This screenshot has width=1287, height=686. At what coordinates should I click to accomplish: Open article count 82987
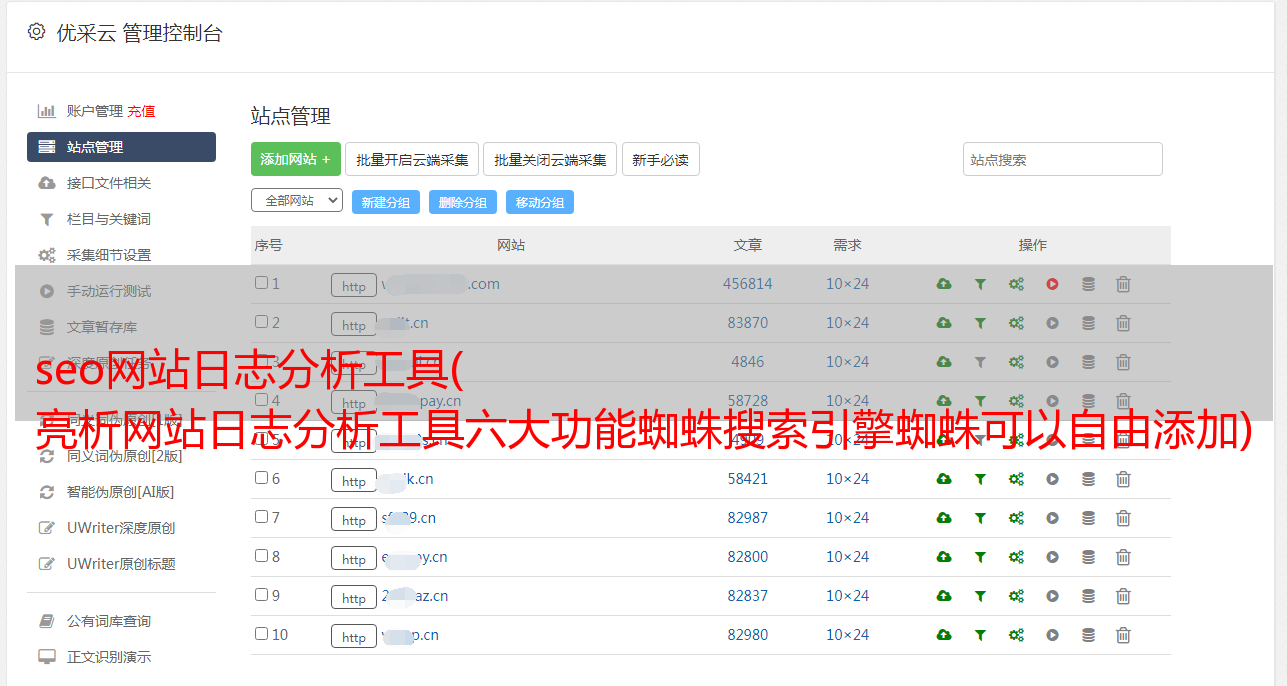click(748, 518)
